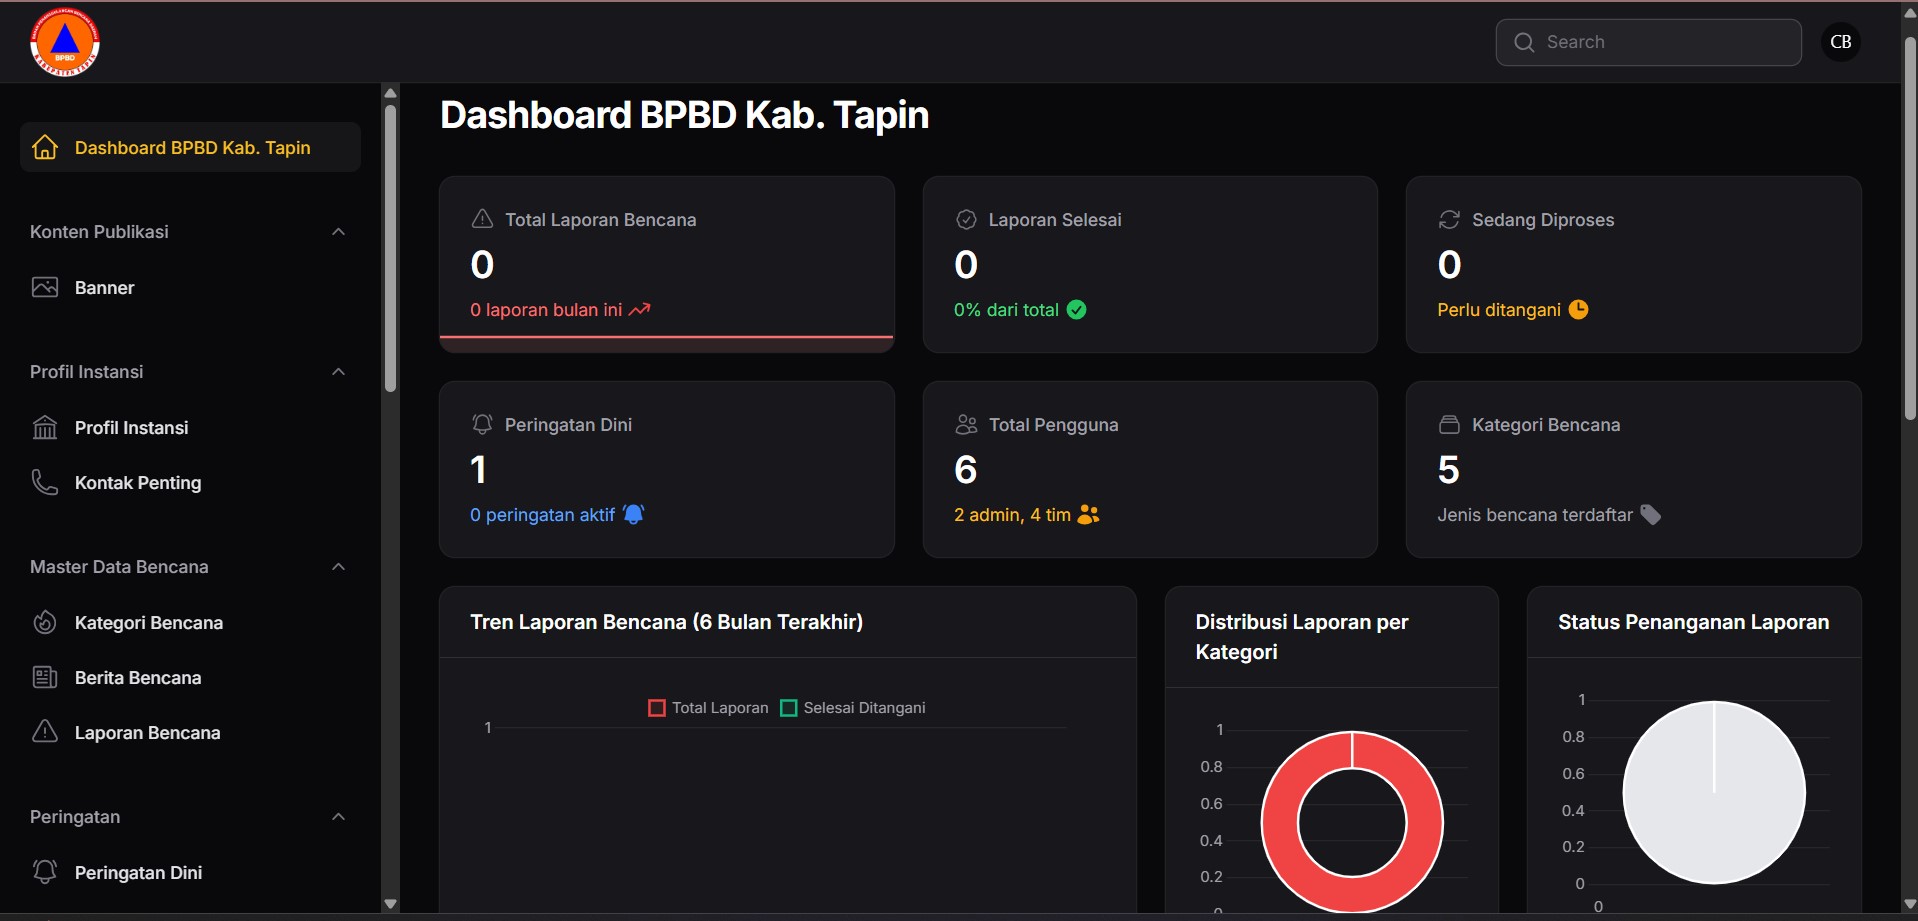Collapse the Master Data Bencana section
Viewport: 1918px width, 921px height.
click(337, 567)
